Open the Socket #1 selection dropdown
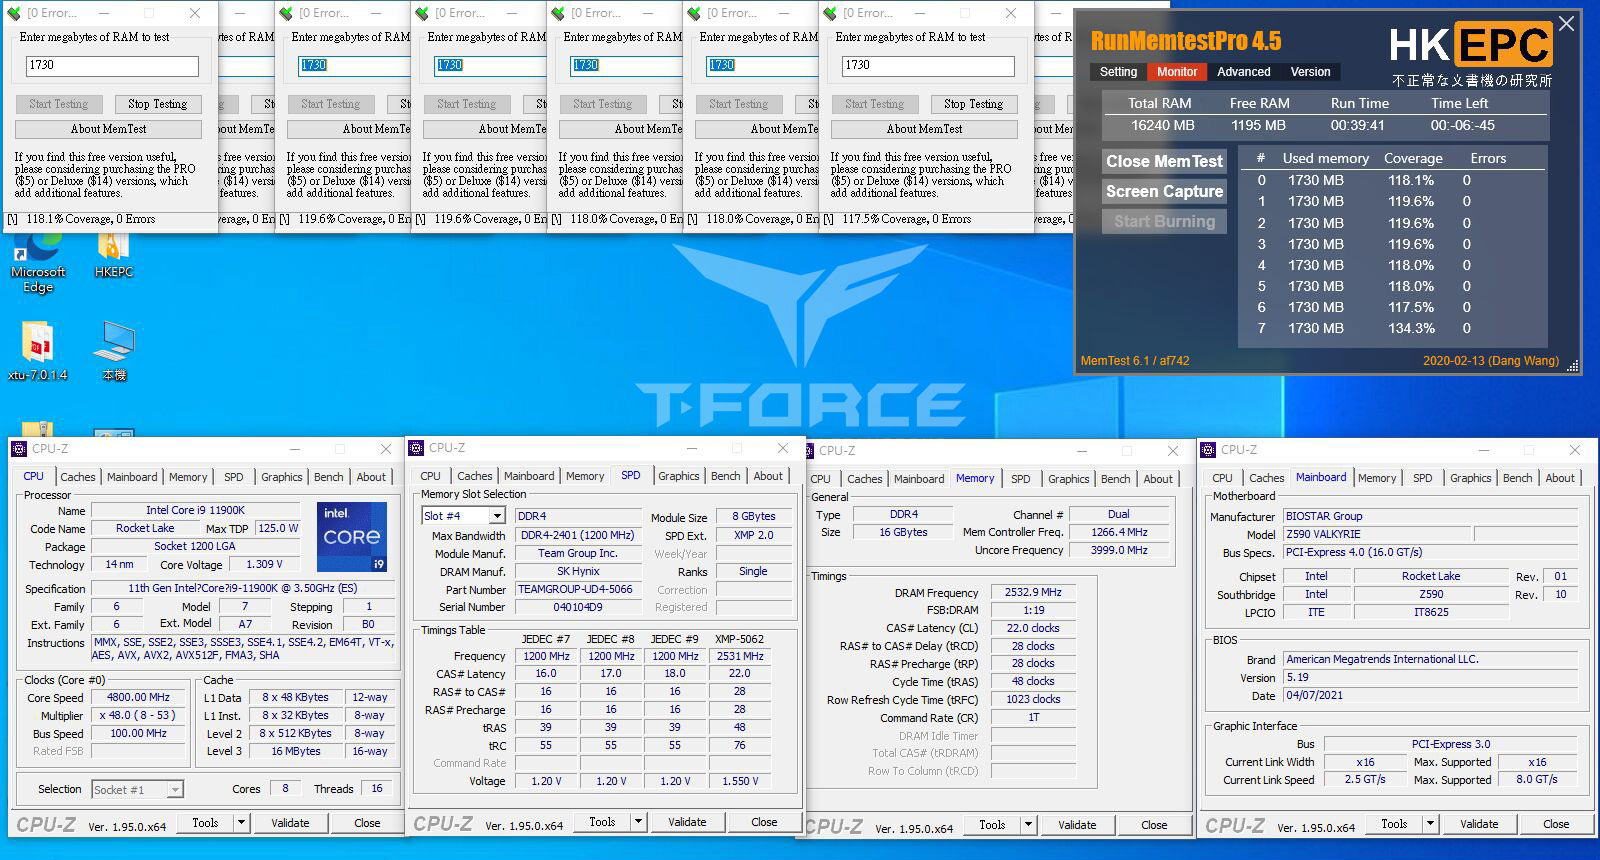 click(x=175, y=789)
